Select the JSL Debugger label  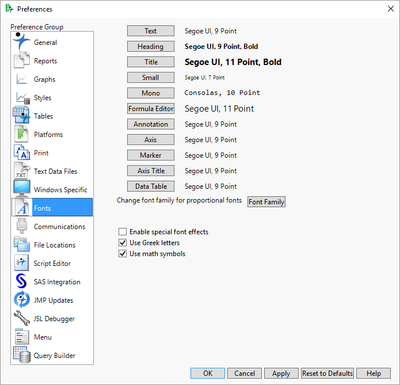point(54,319)
